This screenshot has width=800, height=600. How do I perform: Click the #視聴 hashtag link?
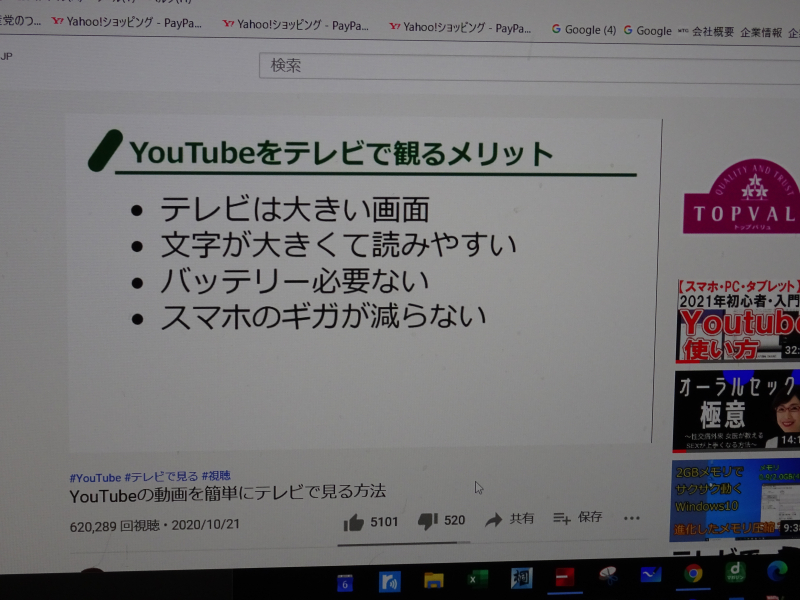point(216,476)
